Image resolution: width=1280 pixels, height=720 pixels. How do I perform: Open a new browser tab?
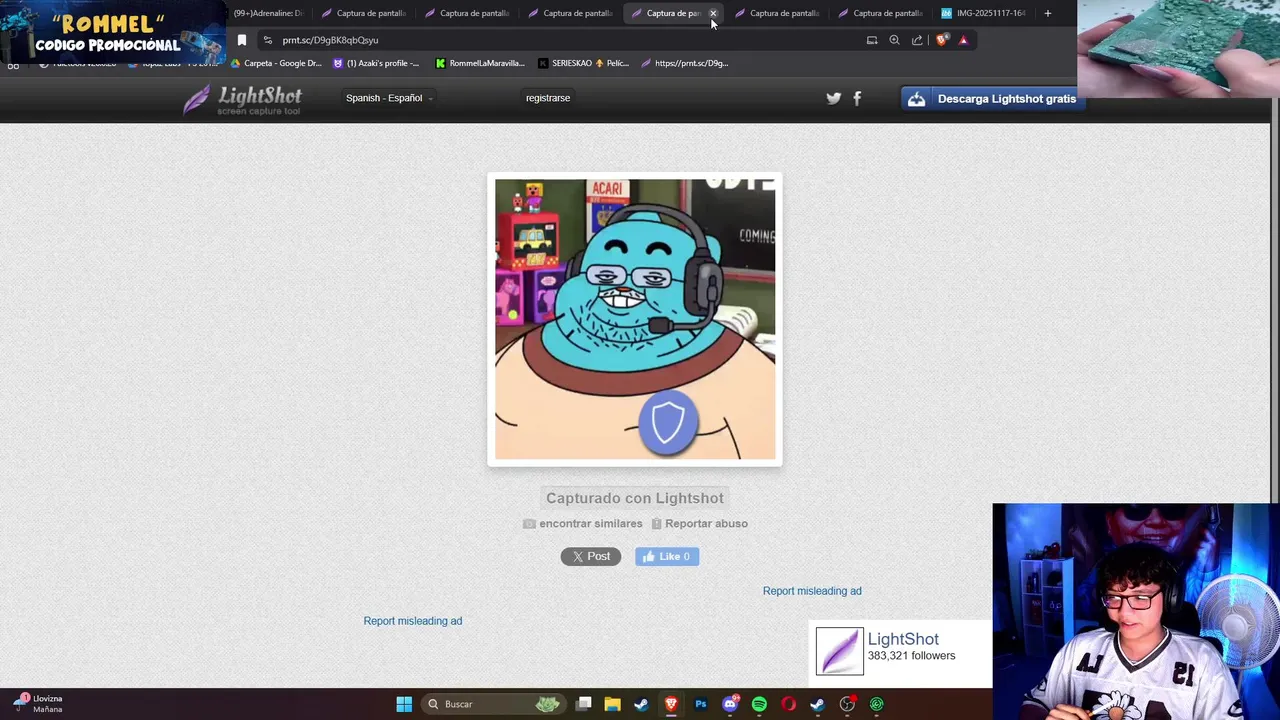(1047, 13)
